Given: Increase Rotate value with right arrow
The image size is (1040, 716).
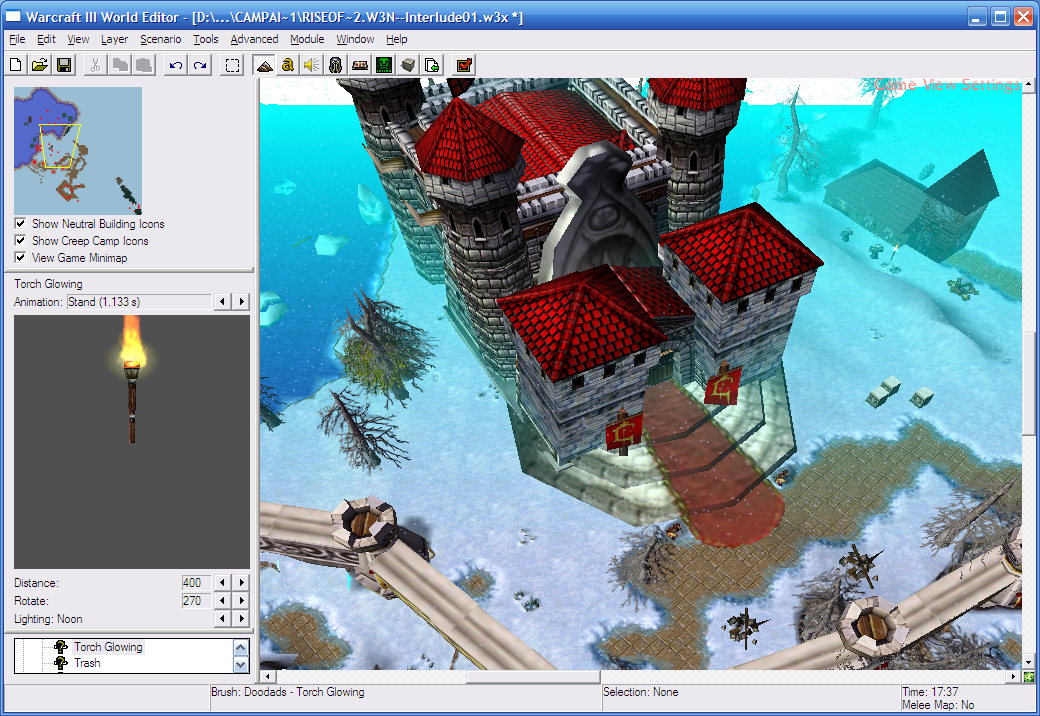Looking at the screenshot, I should (241, 601).
